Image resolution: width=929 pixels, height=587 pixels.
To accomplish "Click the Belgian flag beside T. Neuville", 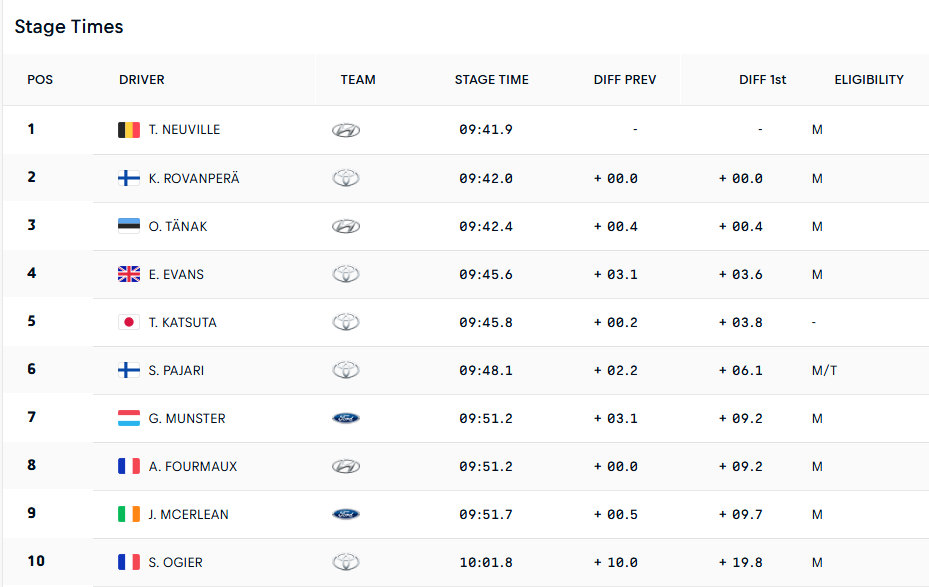I will tap(129, 130).
